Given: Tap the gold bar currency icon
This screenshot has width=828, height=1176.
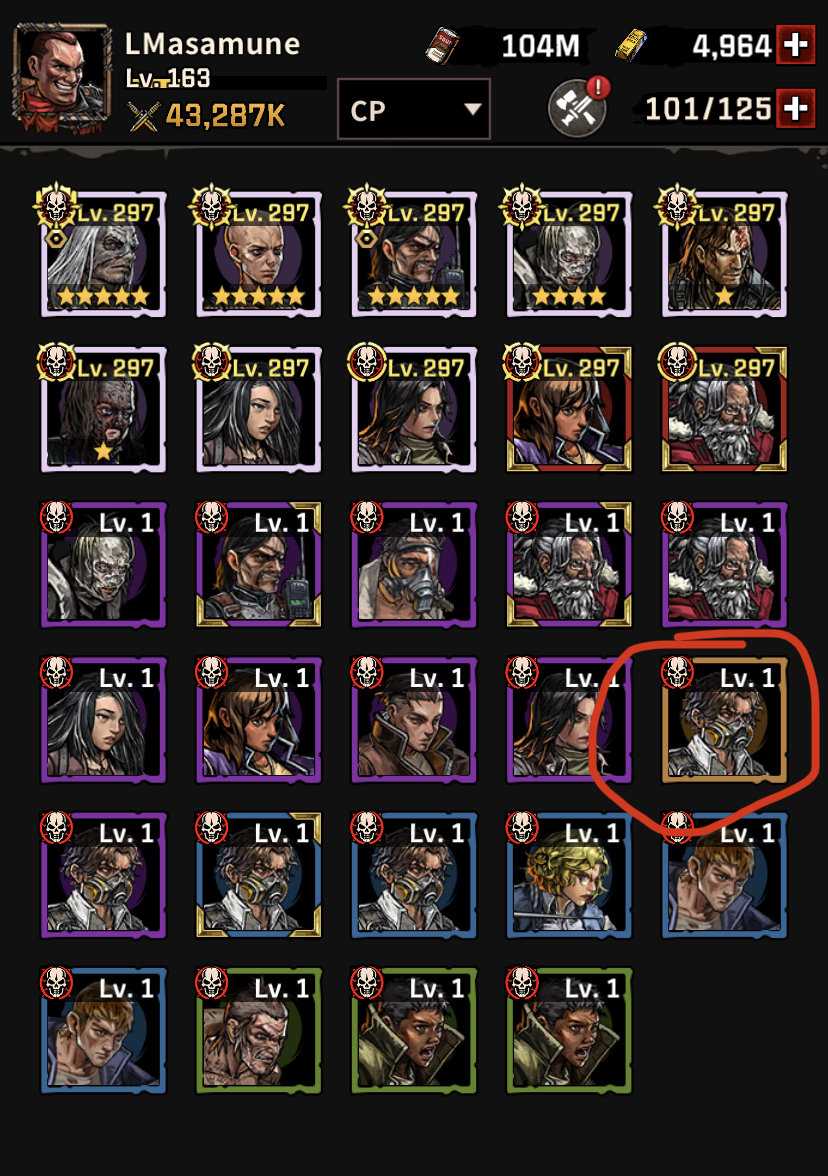Looking at the screenshot, I should [632, 45].
